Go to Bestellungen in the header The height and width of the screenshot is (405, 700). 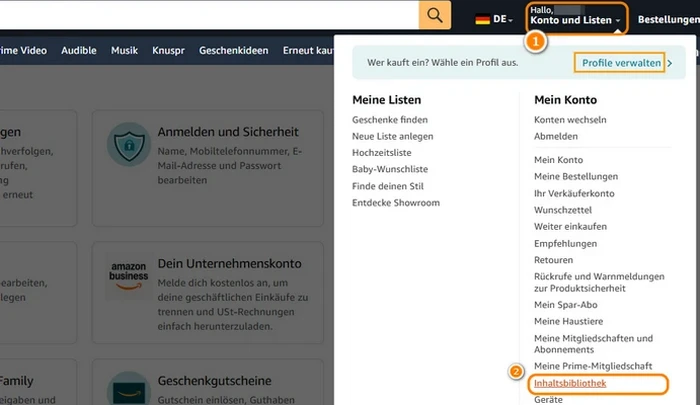[668, 20]
